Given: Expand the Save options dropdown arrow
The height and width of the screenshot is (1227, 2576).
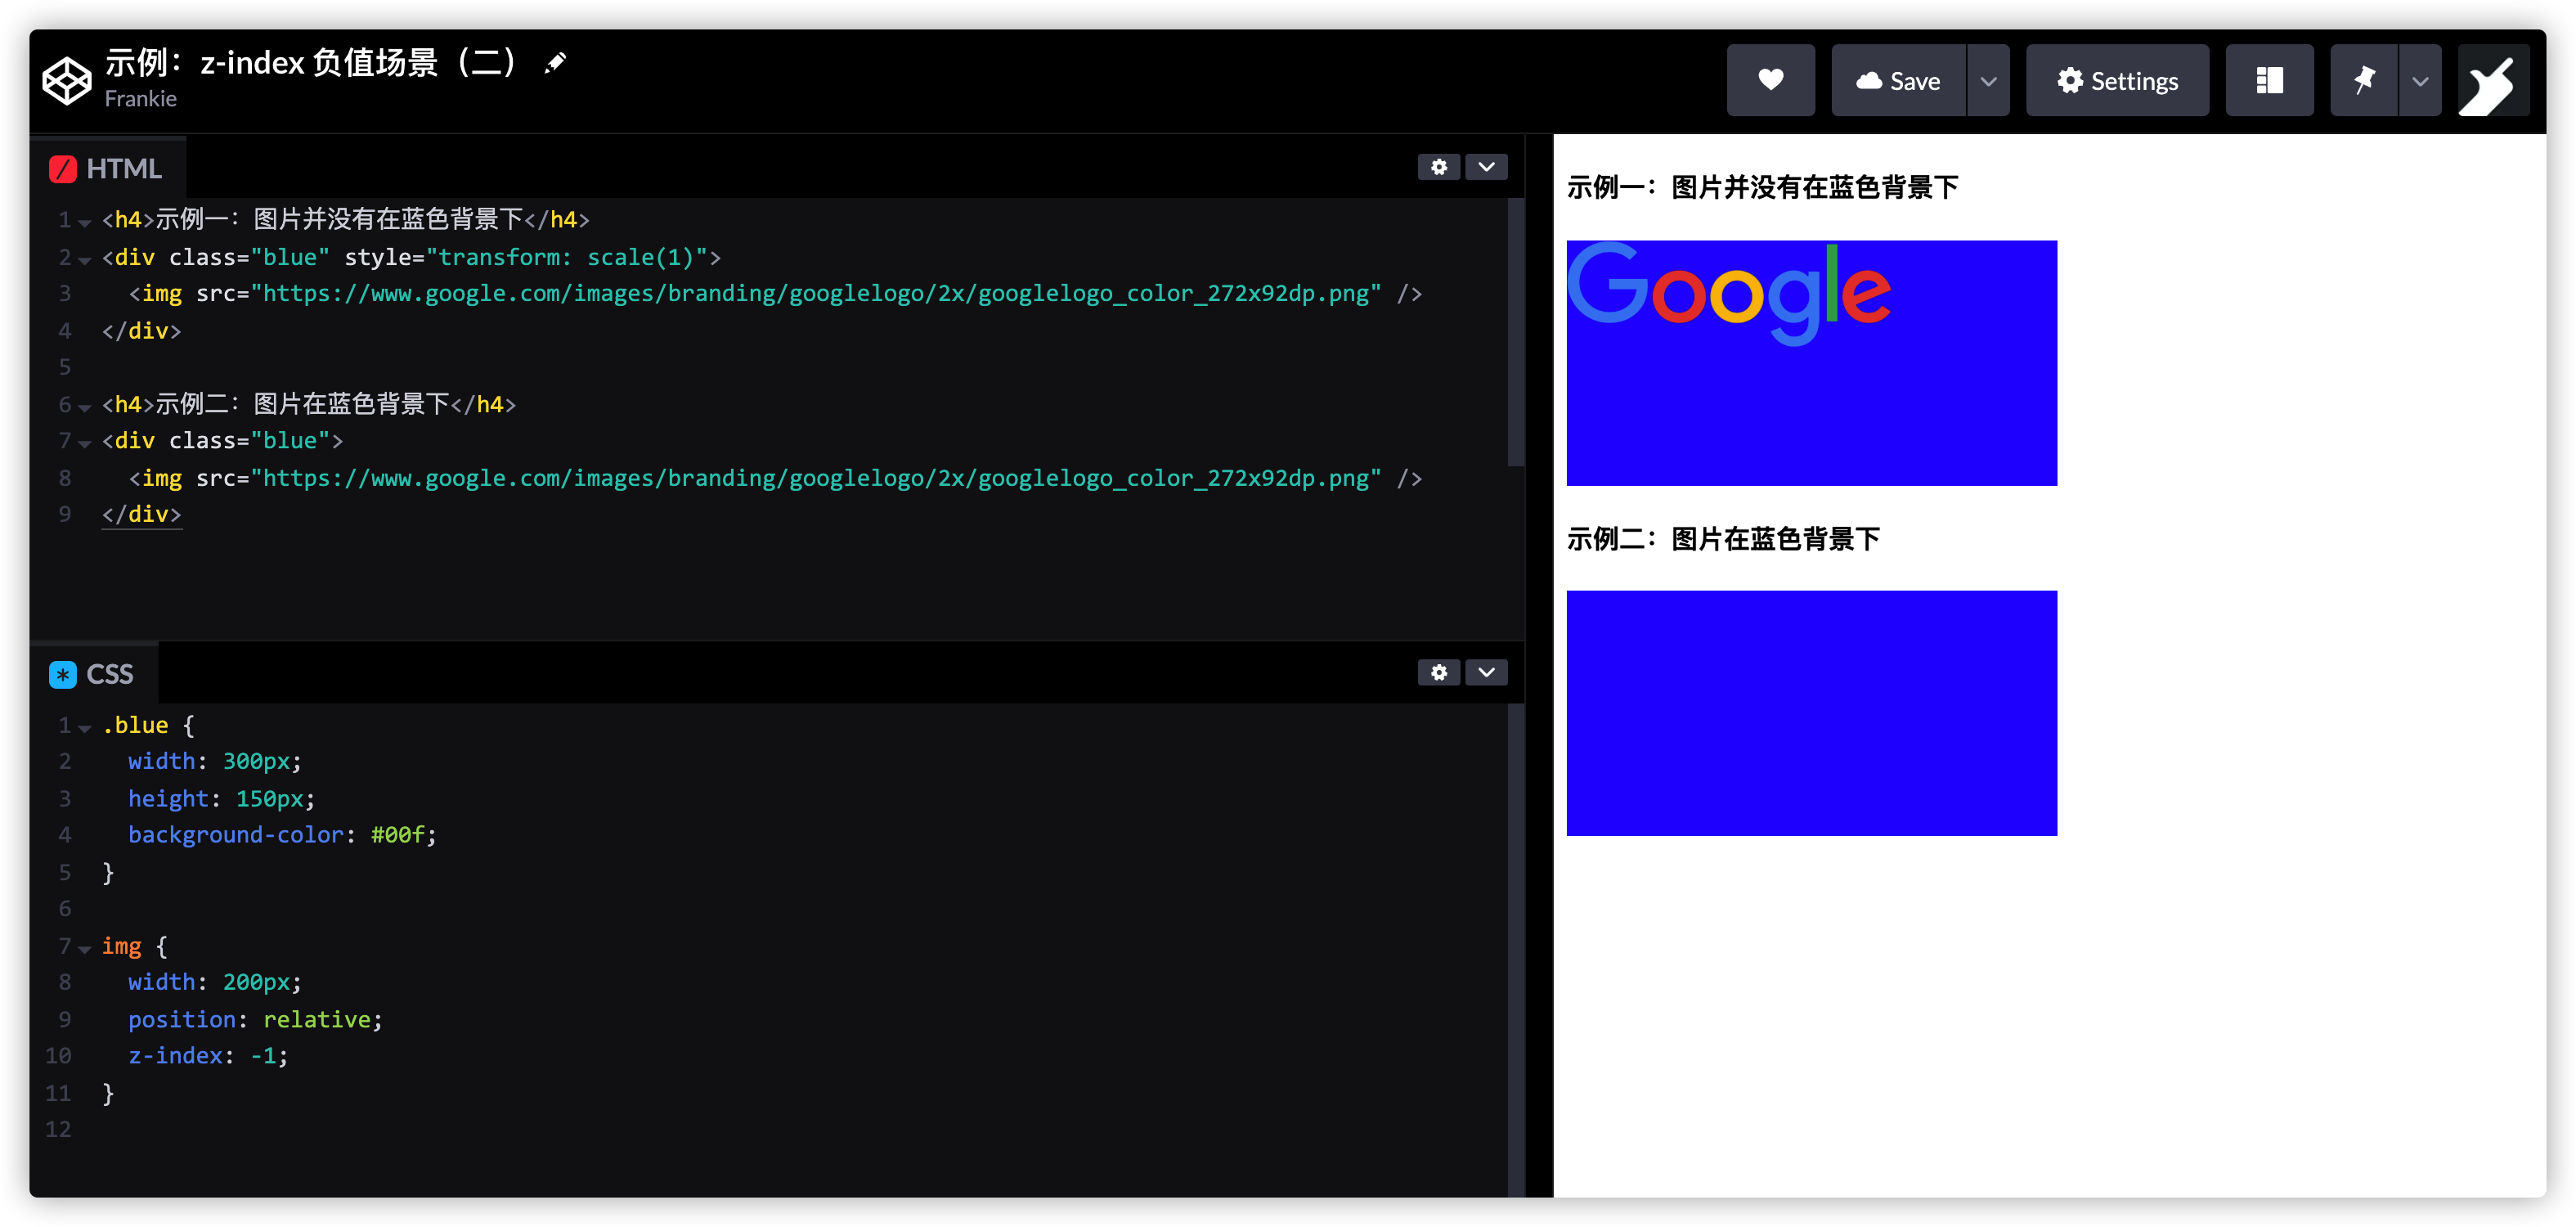Looking at the screenshot, I should (1988, 81).
